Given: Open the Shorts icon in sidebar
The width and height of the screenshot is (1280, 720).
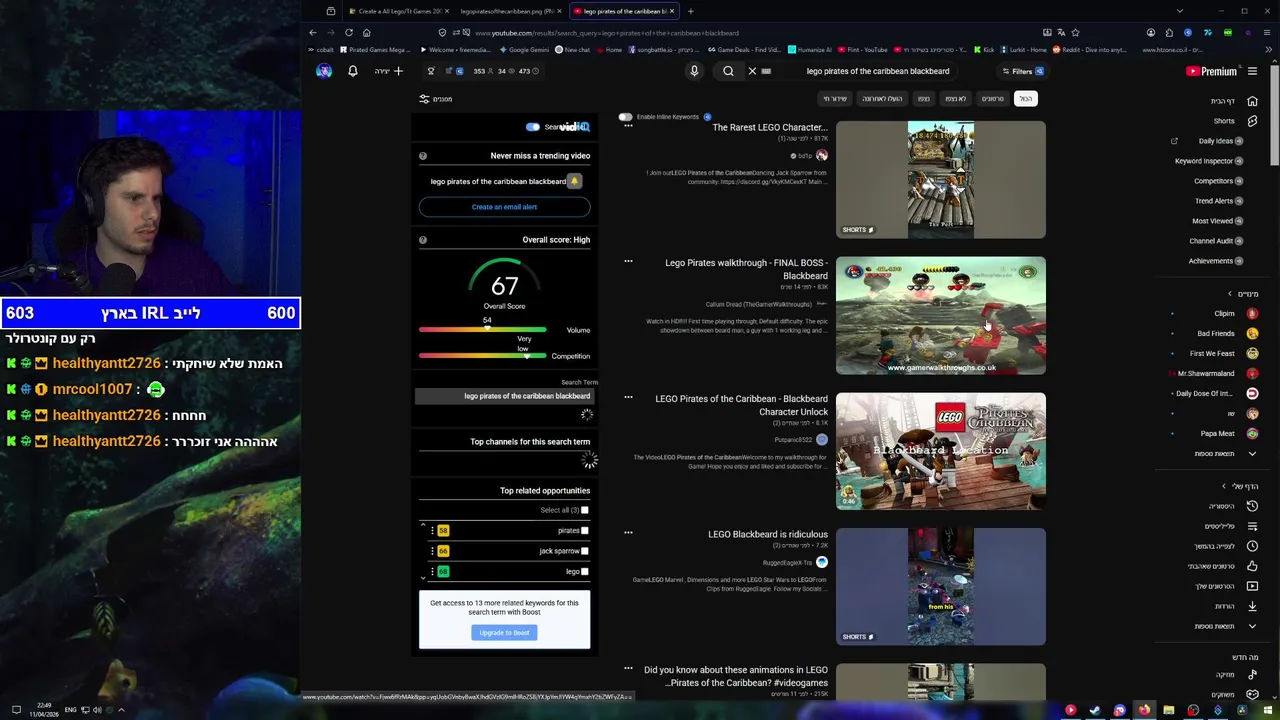Looking at the screenshot, I should 1252,121.
